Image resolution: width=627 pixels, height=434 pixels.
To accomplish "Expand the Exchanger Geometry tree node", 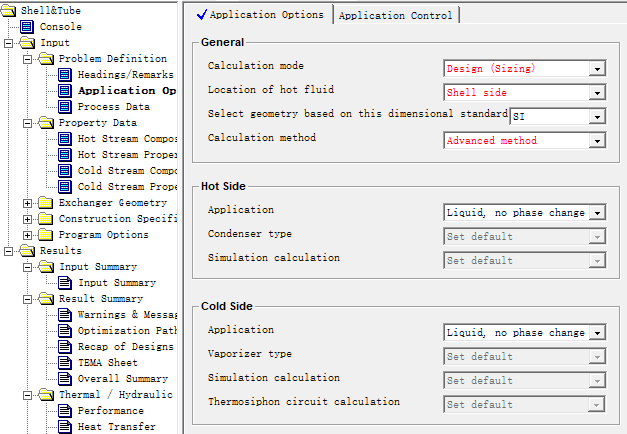I will (x=27, y=203).
